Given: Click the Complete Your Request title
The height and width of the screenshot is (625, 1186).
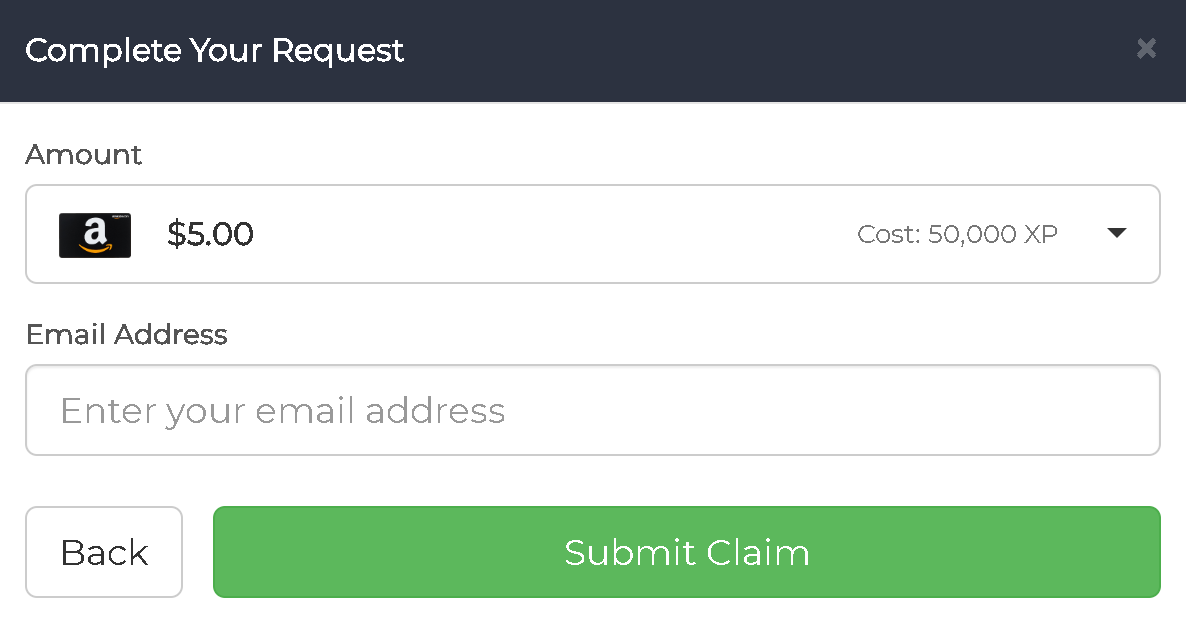Looking at the screenshot, I should [214, 50].
